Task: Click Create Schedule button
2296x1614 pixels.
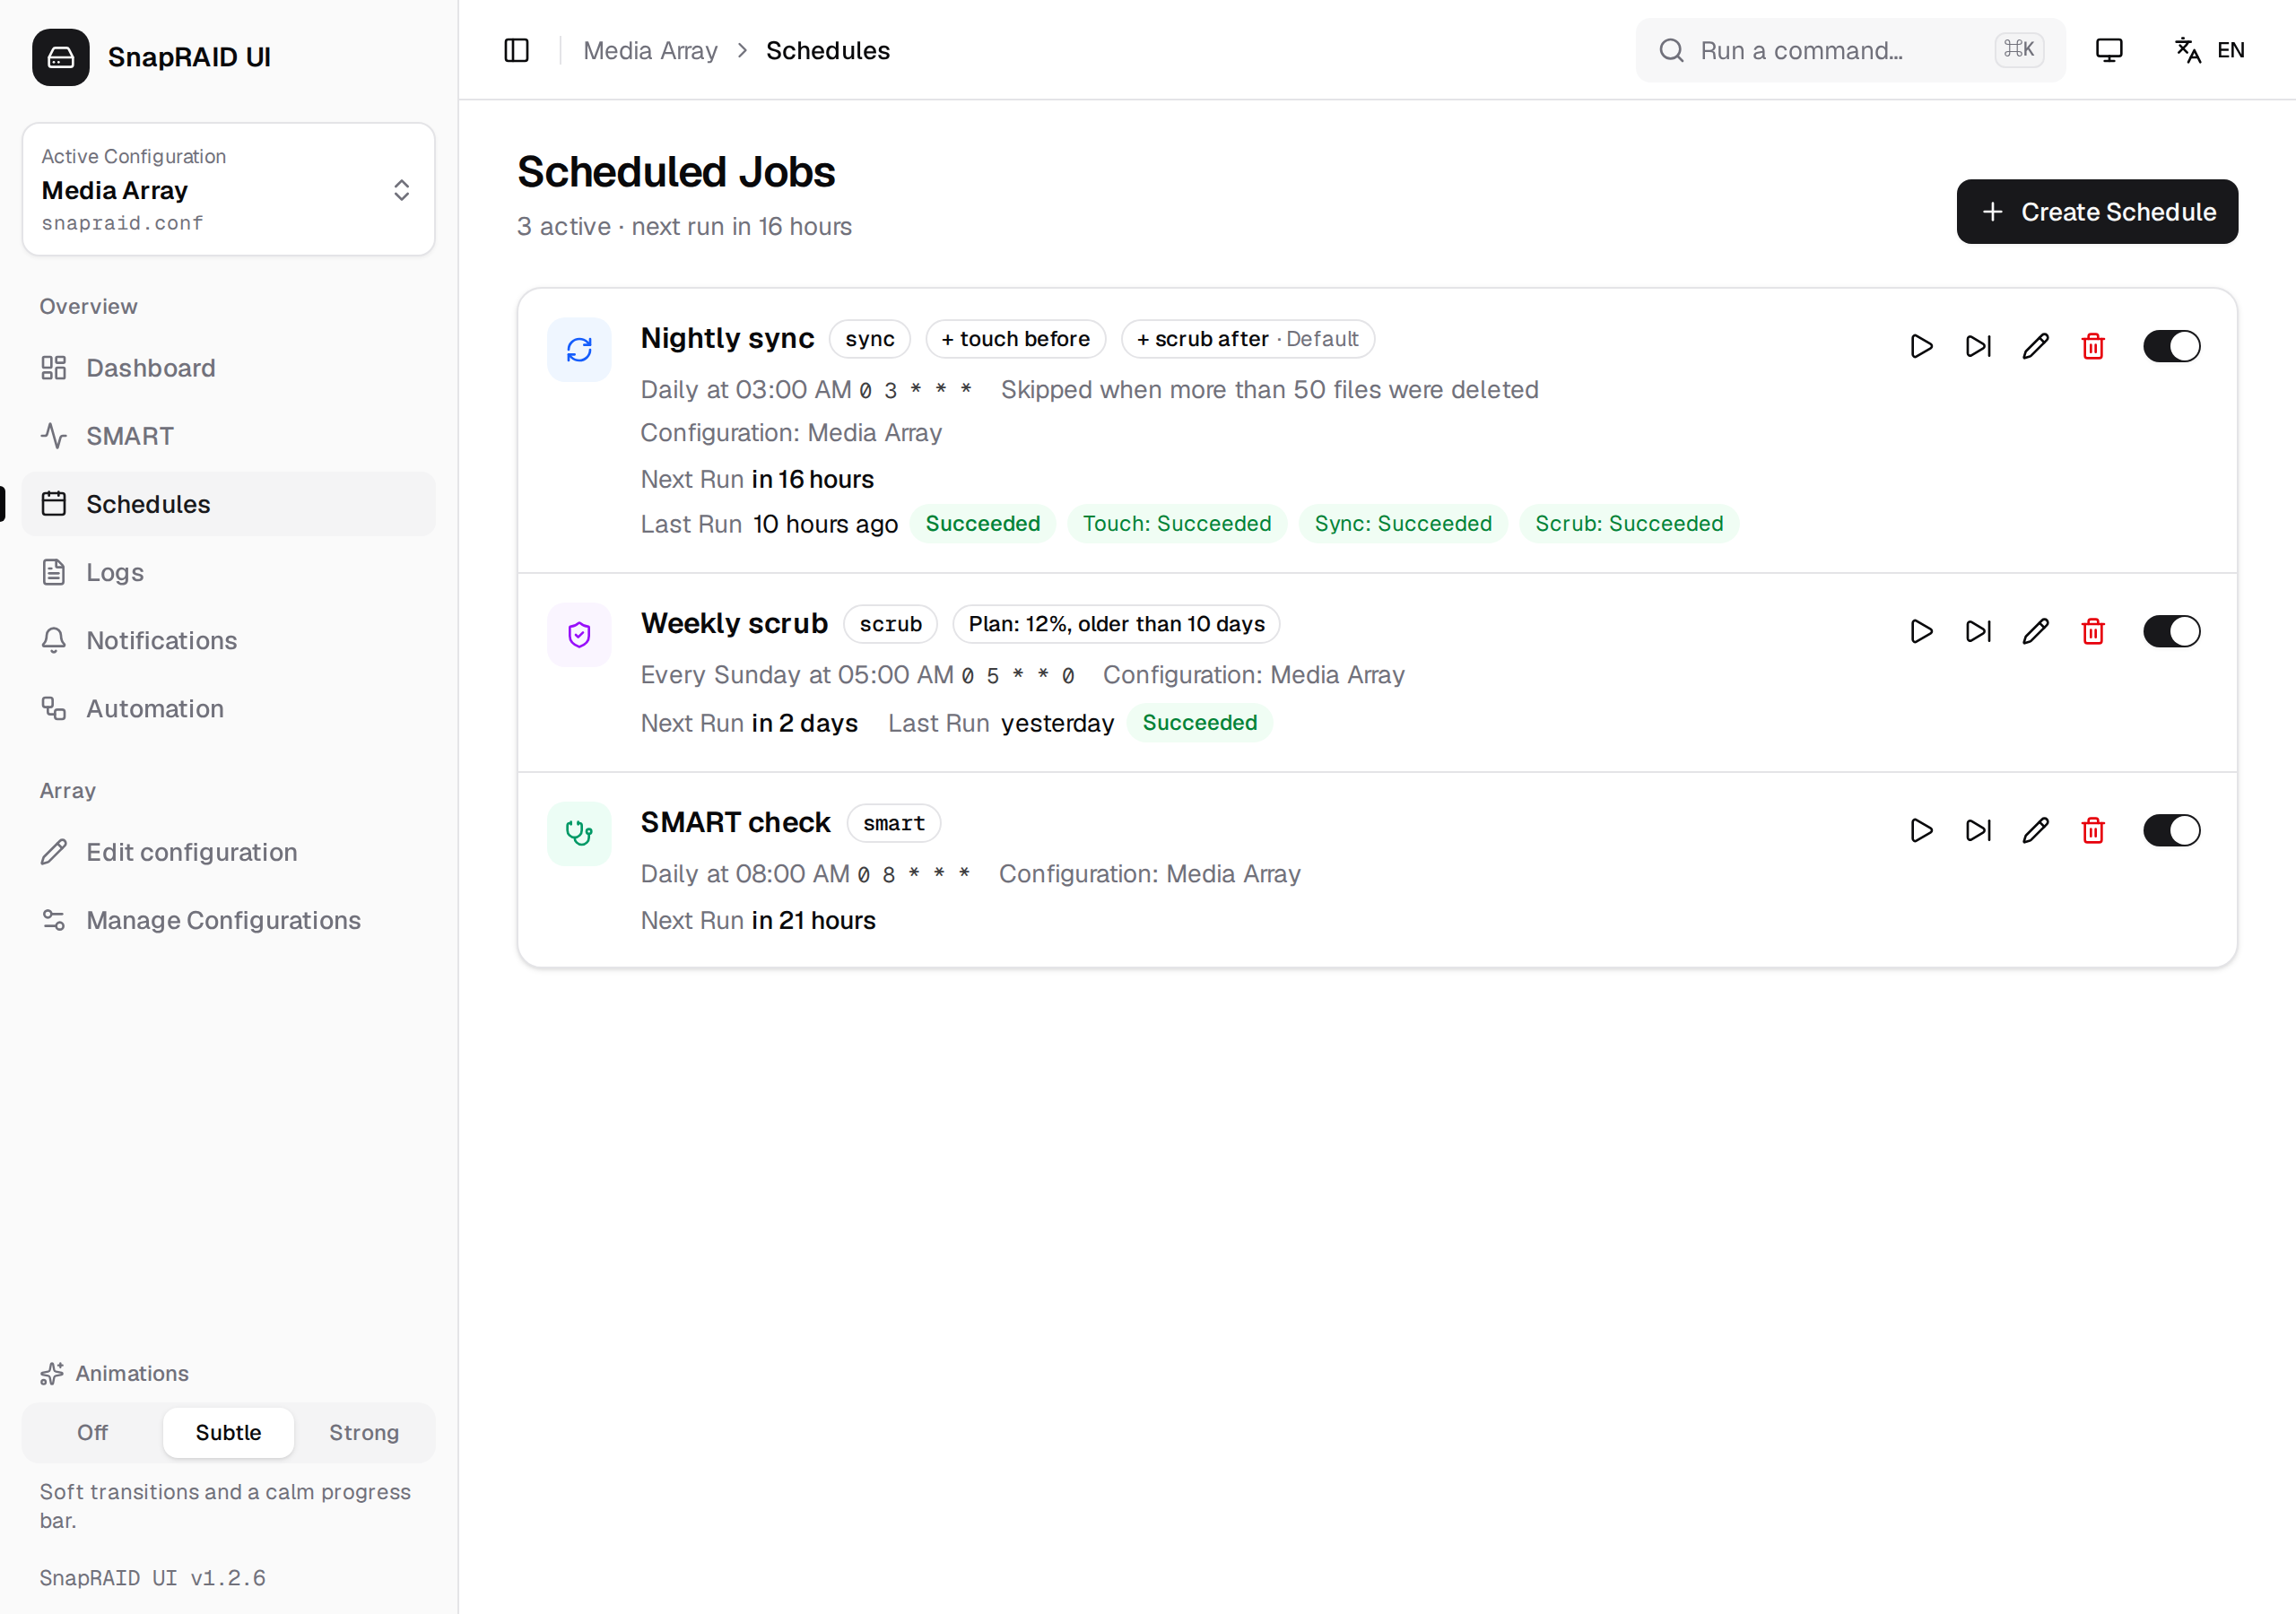Action: [x=2097, y=211]
